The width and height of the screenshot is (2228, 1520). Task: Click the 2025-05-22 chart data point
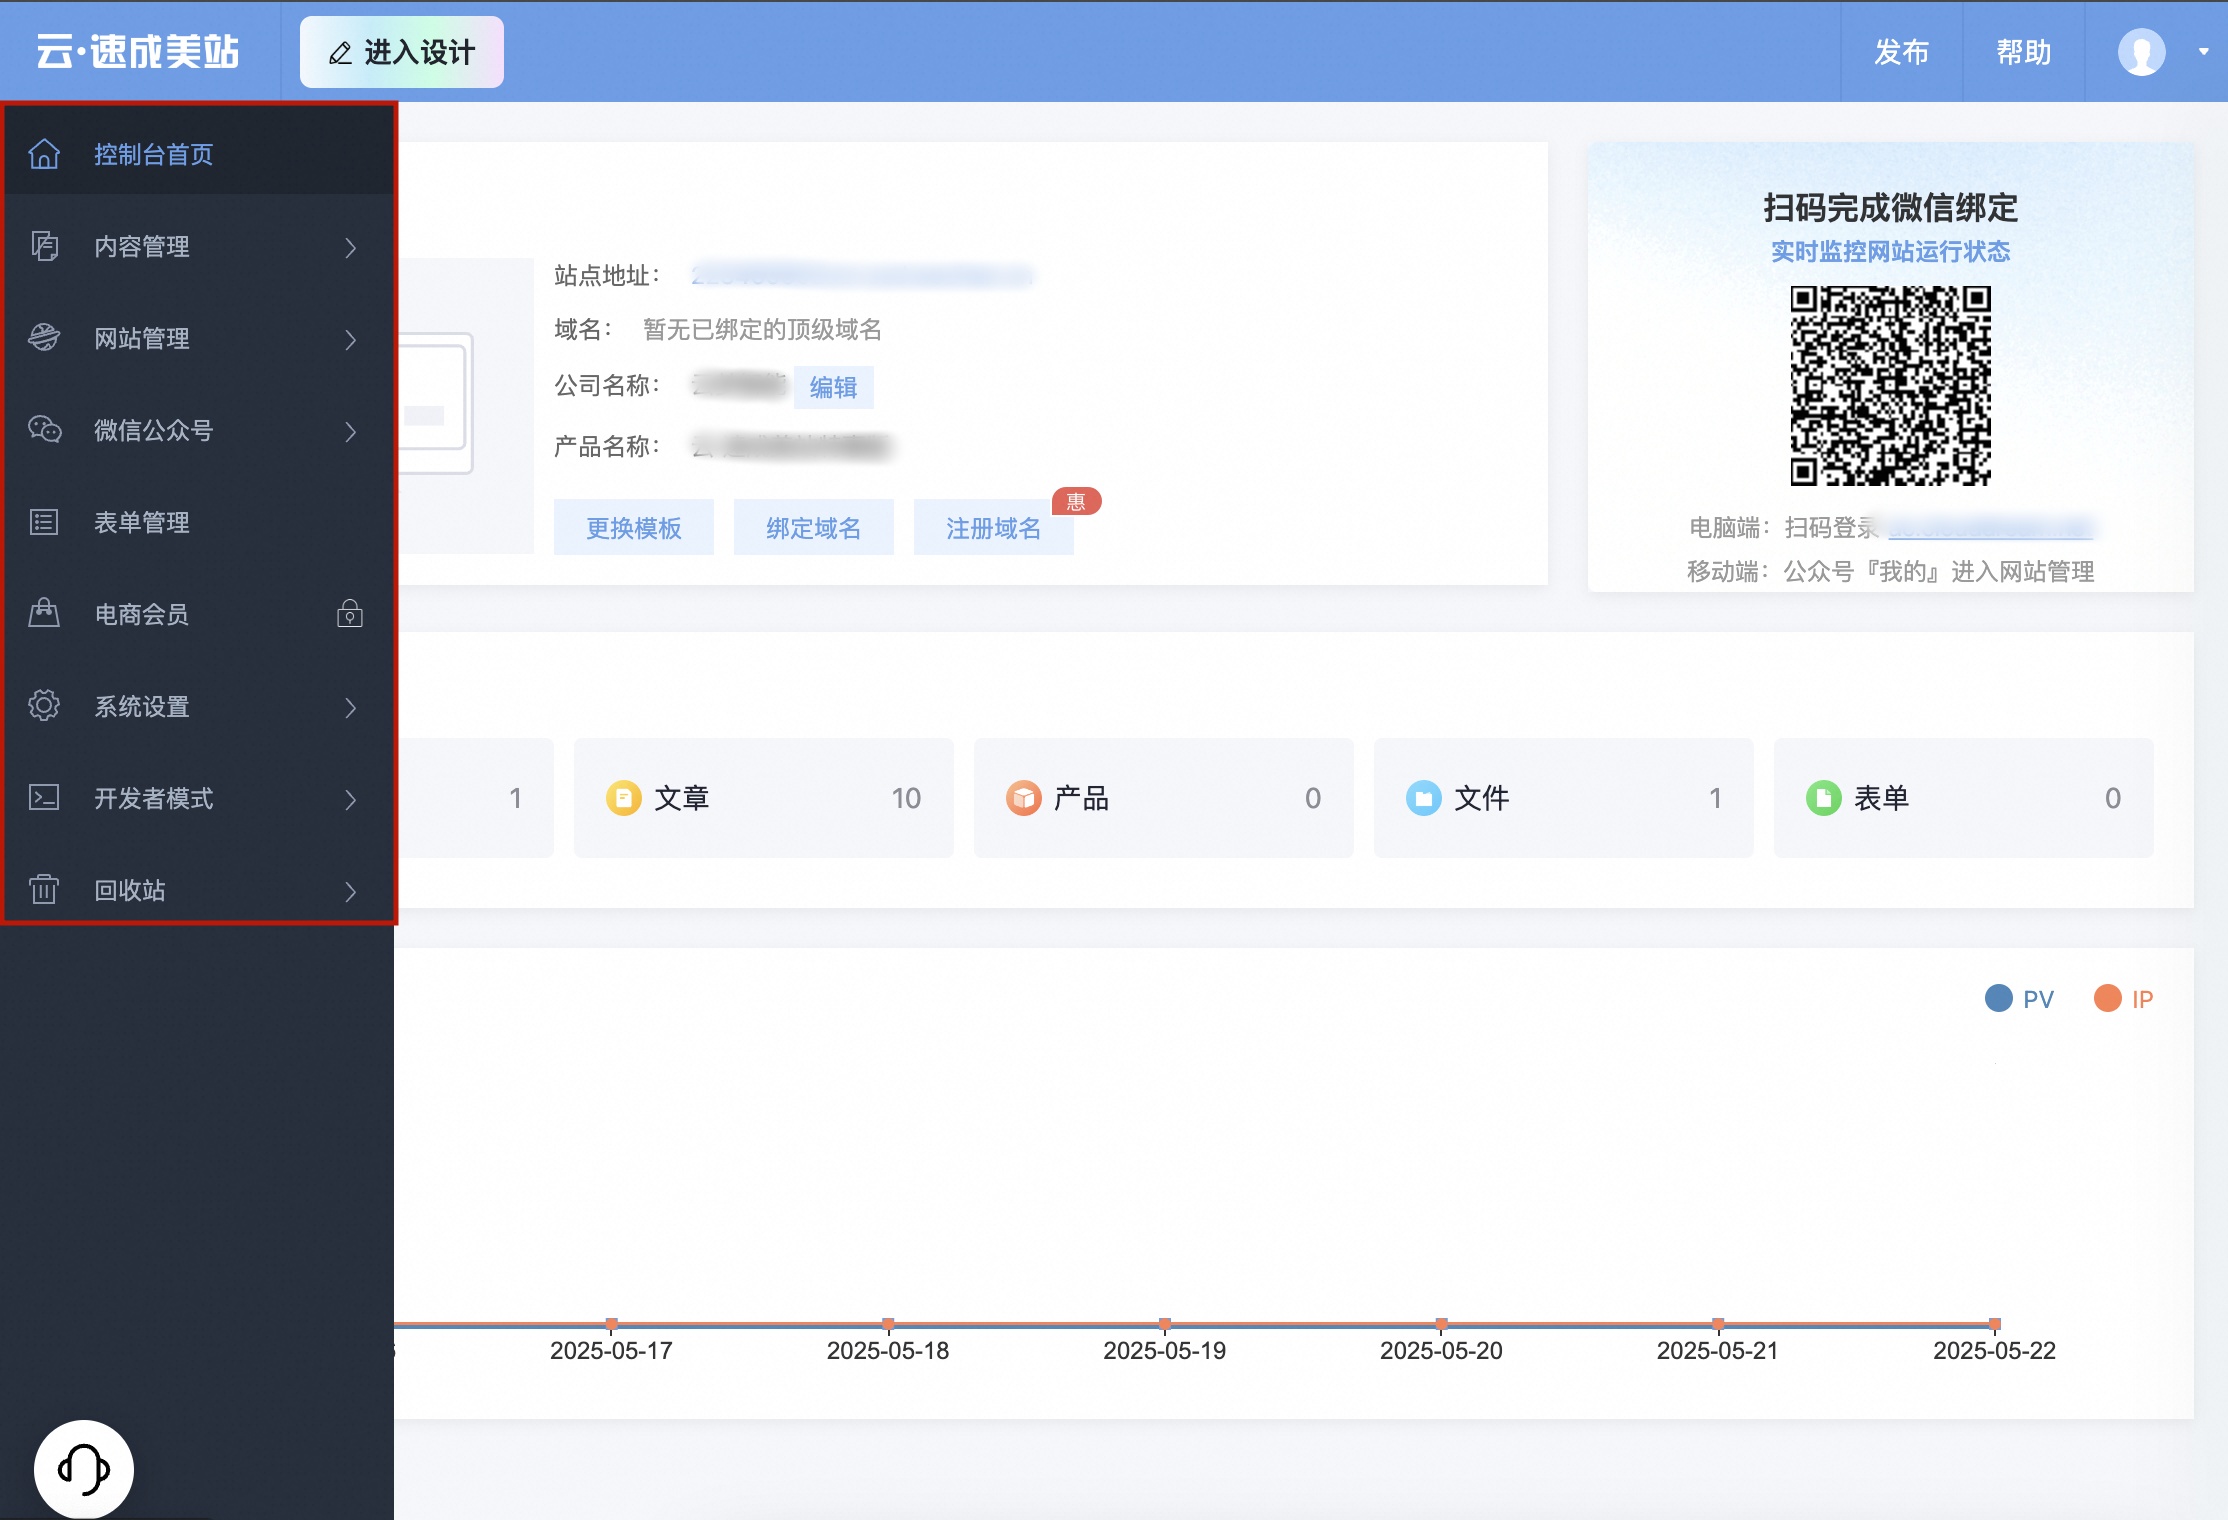click(1995, 1323)
